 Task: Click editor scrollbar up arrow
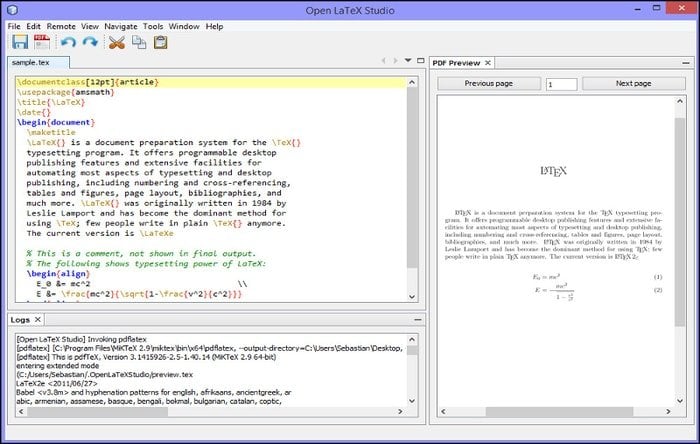click(x=412, y=83)
